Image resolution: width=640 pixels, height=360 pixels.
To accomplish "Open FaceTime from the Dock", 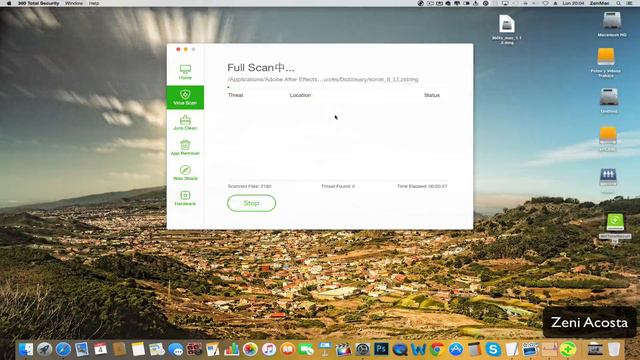I will pyautogui.click(x=306, y=349).
